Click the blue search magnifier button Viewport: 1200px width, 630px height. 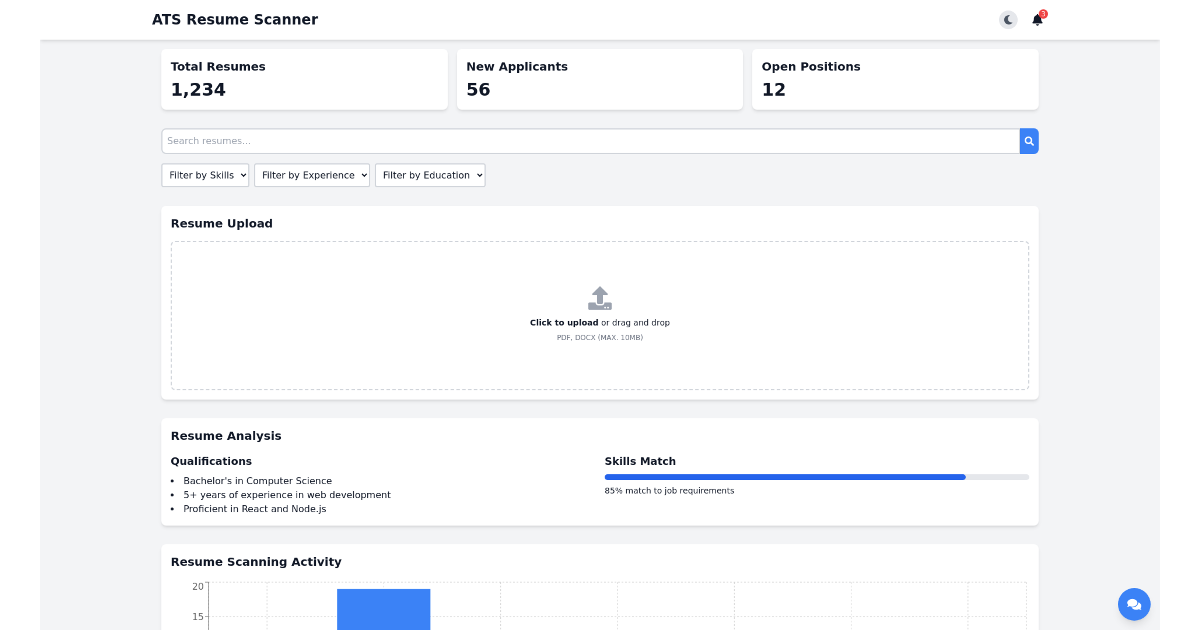click(x=1029, y=141)
